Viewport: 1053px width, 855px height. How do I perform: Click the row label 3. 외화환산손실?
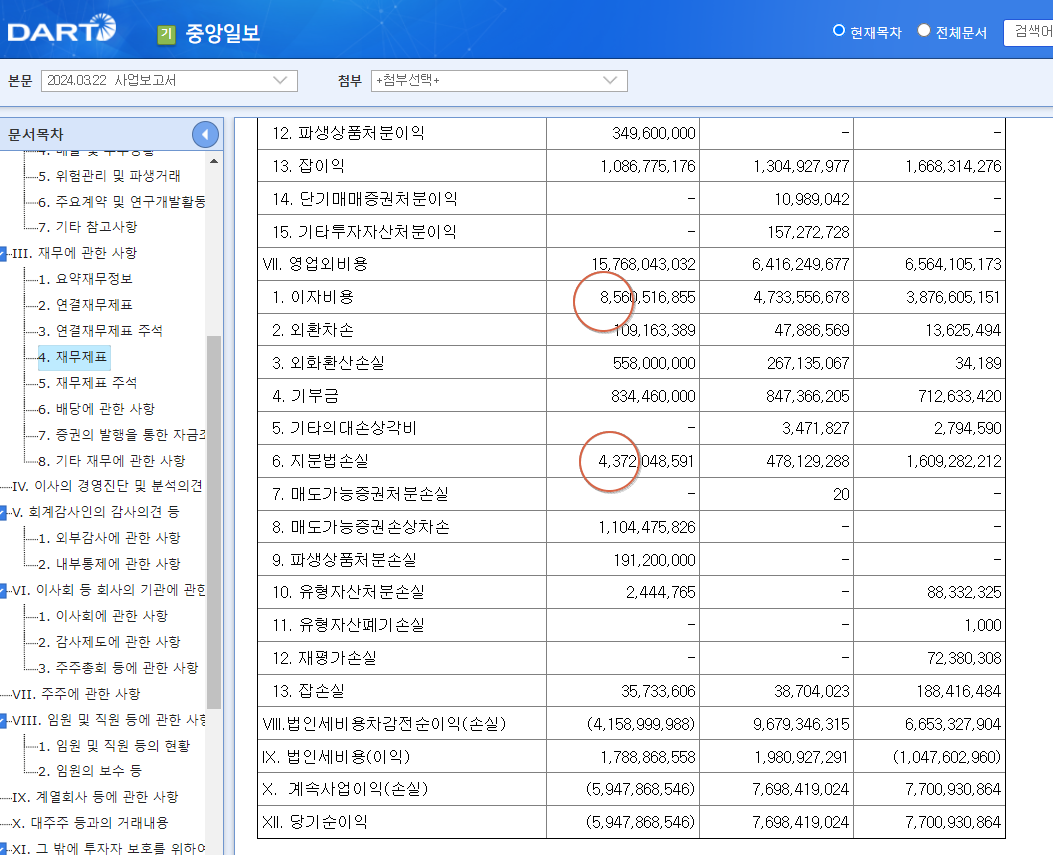pyautogui.click(x=328, y=363)
